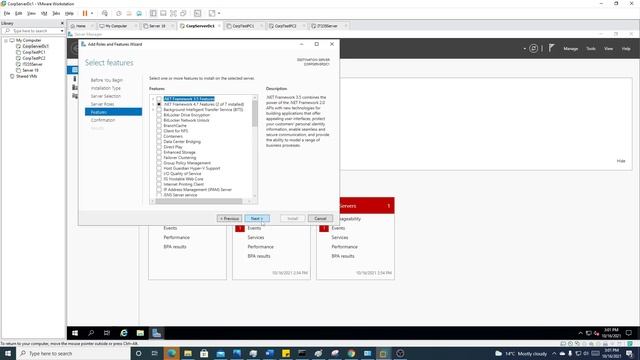Open stretch guest view dropdown arrow

pyautogui.click(x=219, y=13)
